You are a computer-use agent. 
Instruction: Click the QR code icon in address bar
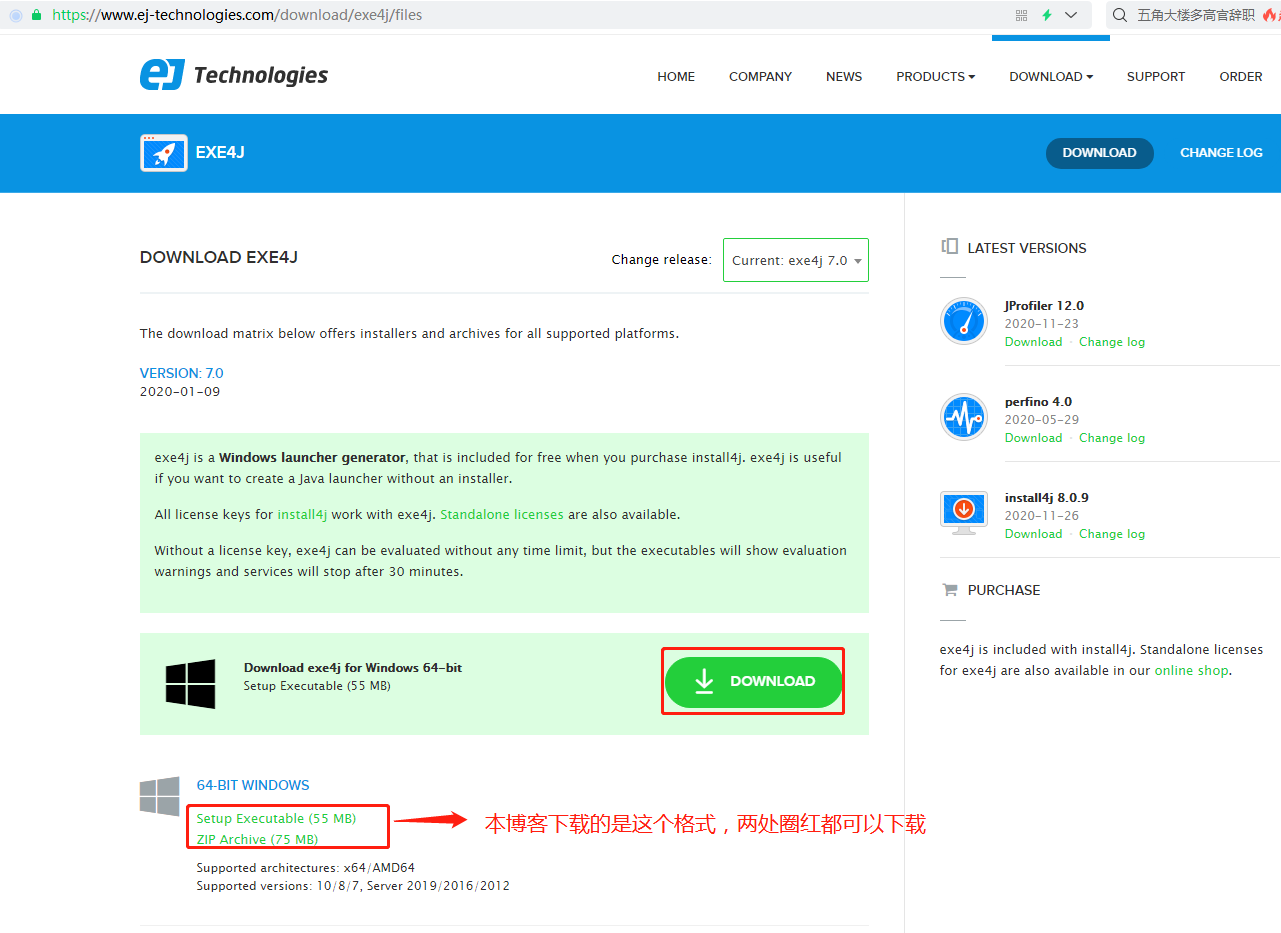point(1021,15)
